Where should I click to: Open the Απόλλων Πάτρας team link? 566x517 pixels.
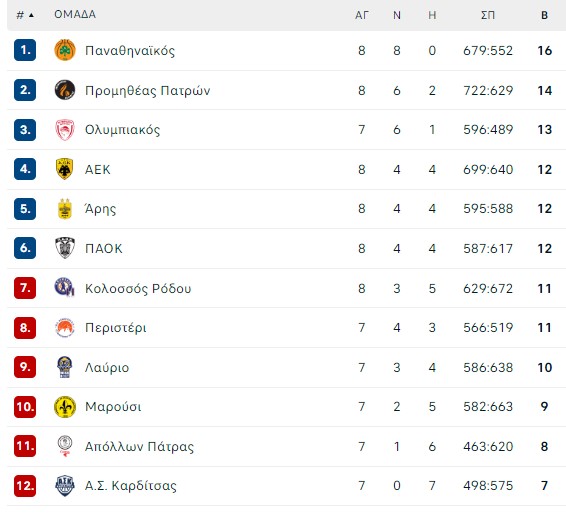click(x=139, y=447)
